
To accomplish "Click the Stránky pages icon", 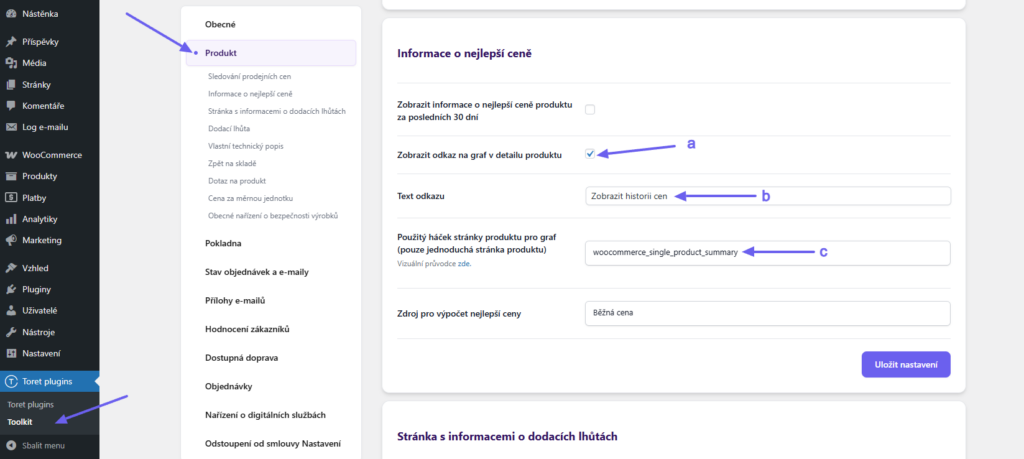I will (x=10, y=85).
